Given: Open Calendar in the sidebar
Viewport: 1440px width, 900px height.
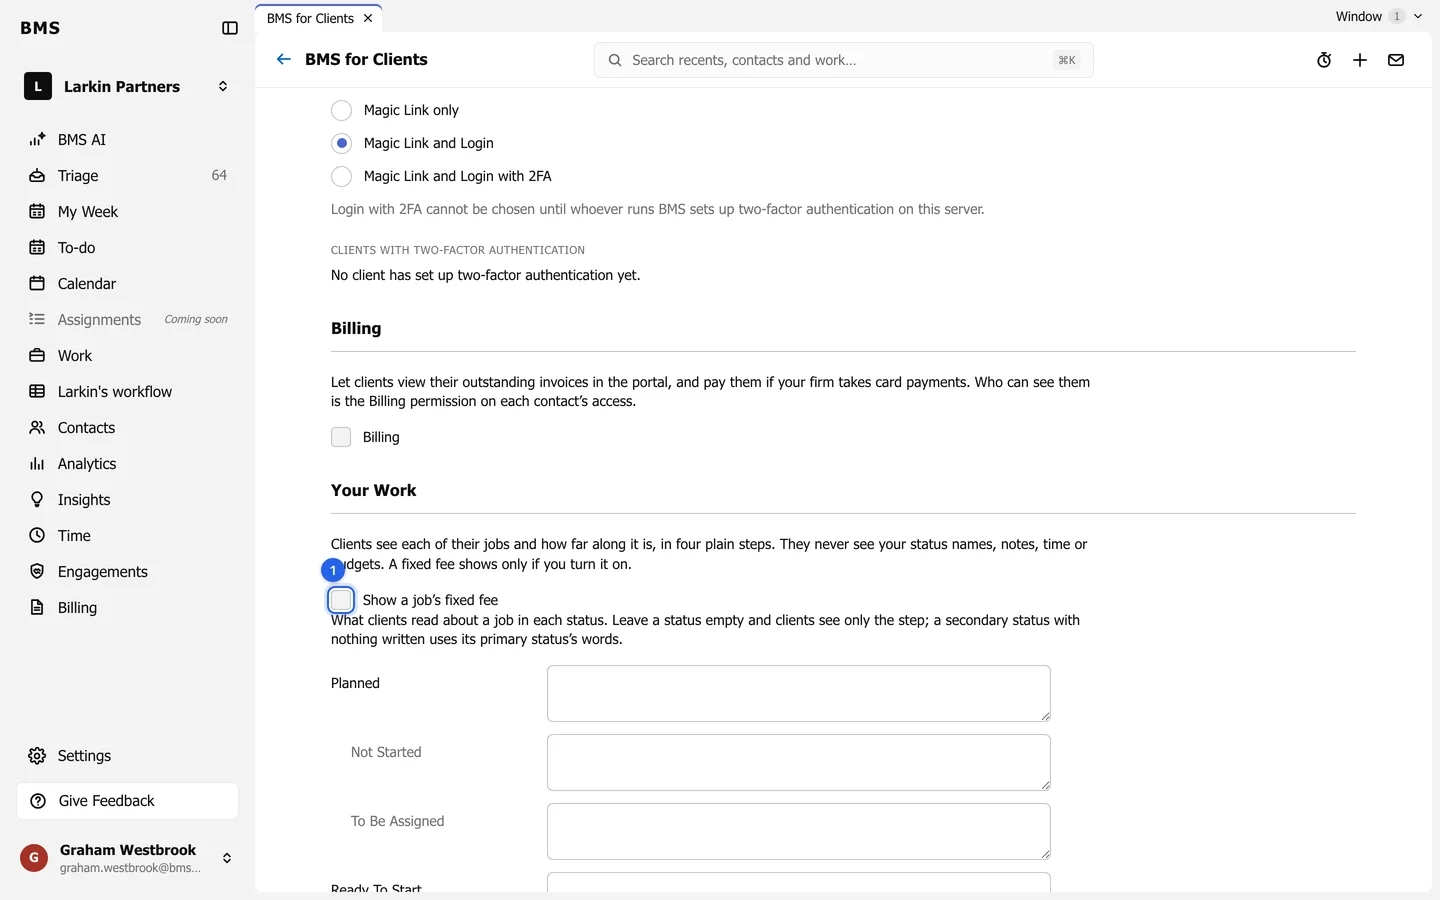Looking at the screenshot, I should coord(127,283).
